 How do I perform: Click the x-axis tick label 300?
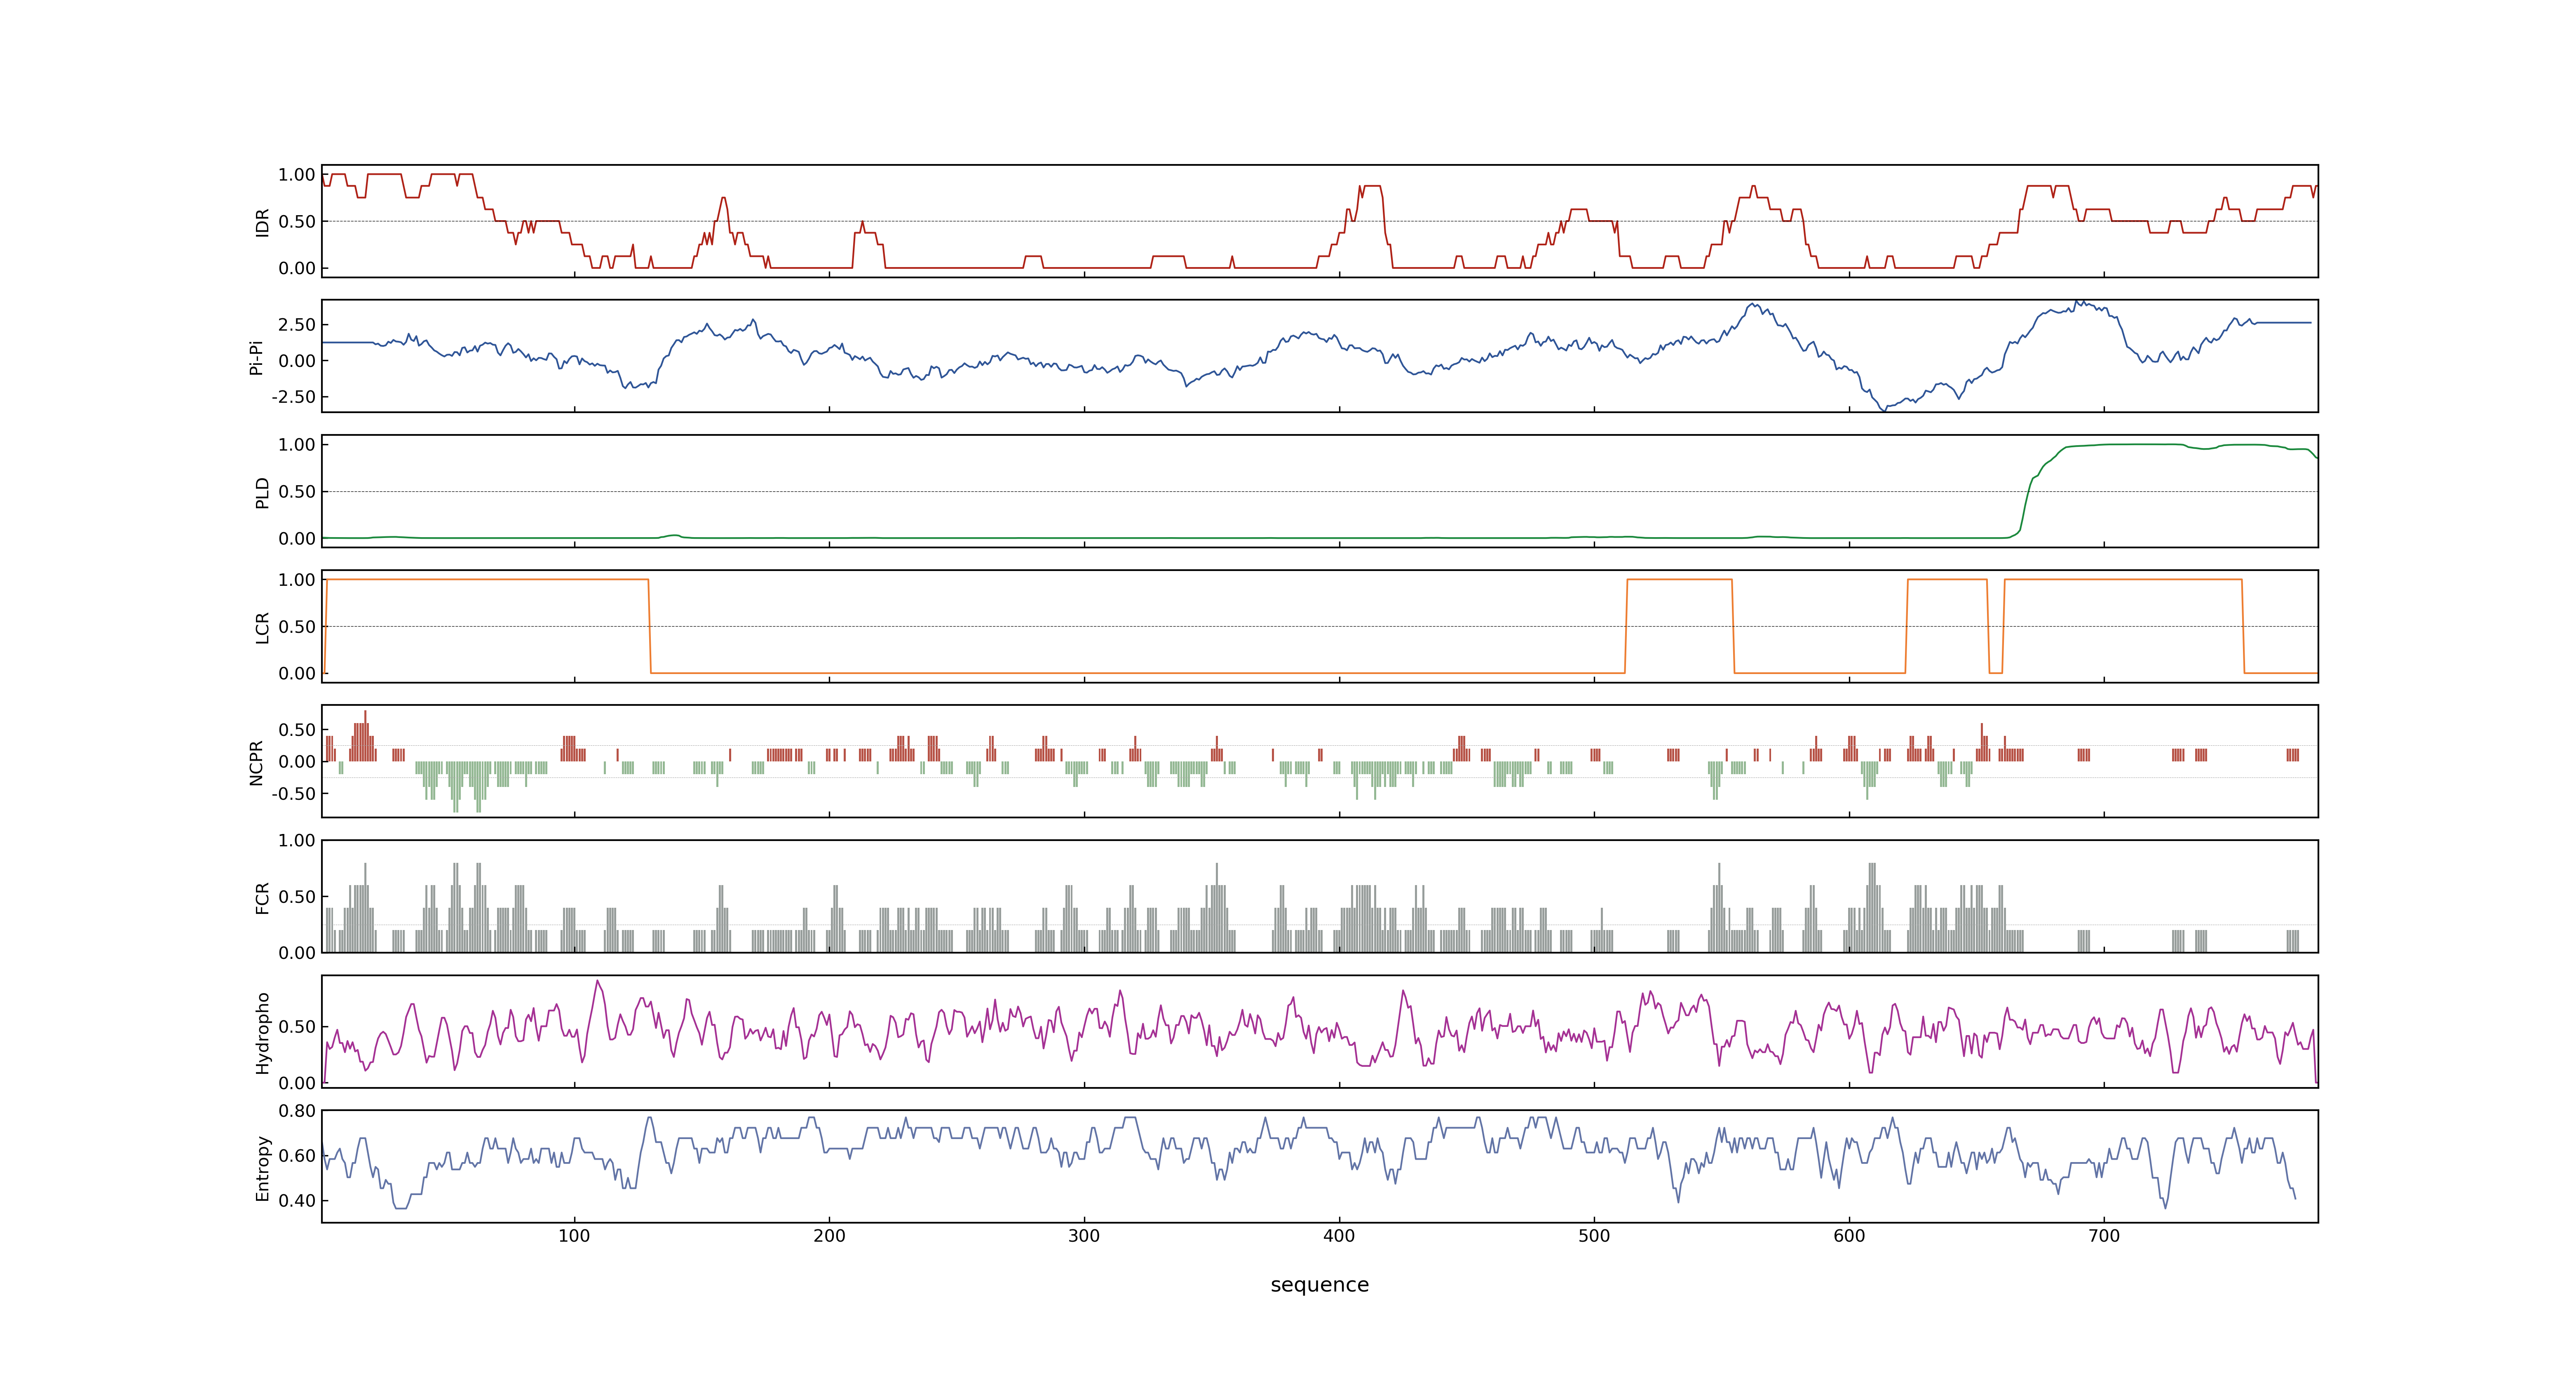1084,1236
